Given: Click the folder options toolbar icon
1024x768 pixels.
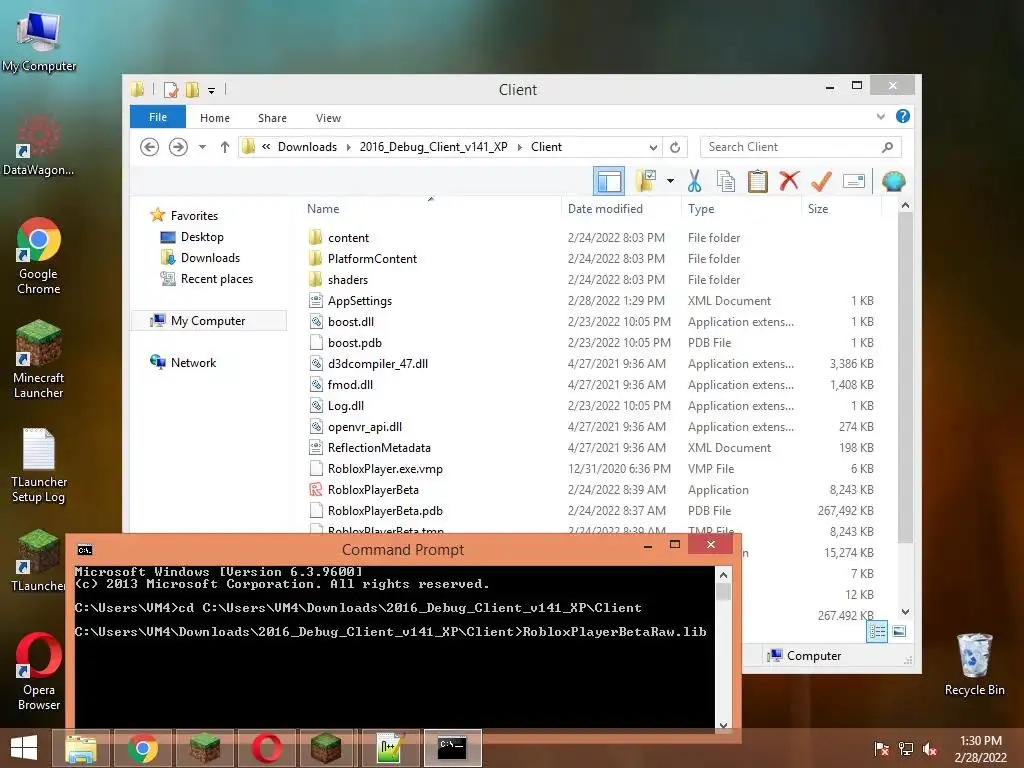Looking at the screenshot, I should tap(646, 182).
